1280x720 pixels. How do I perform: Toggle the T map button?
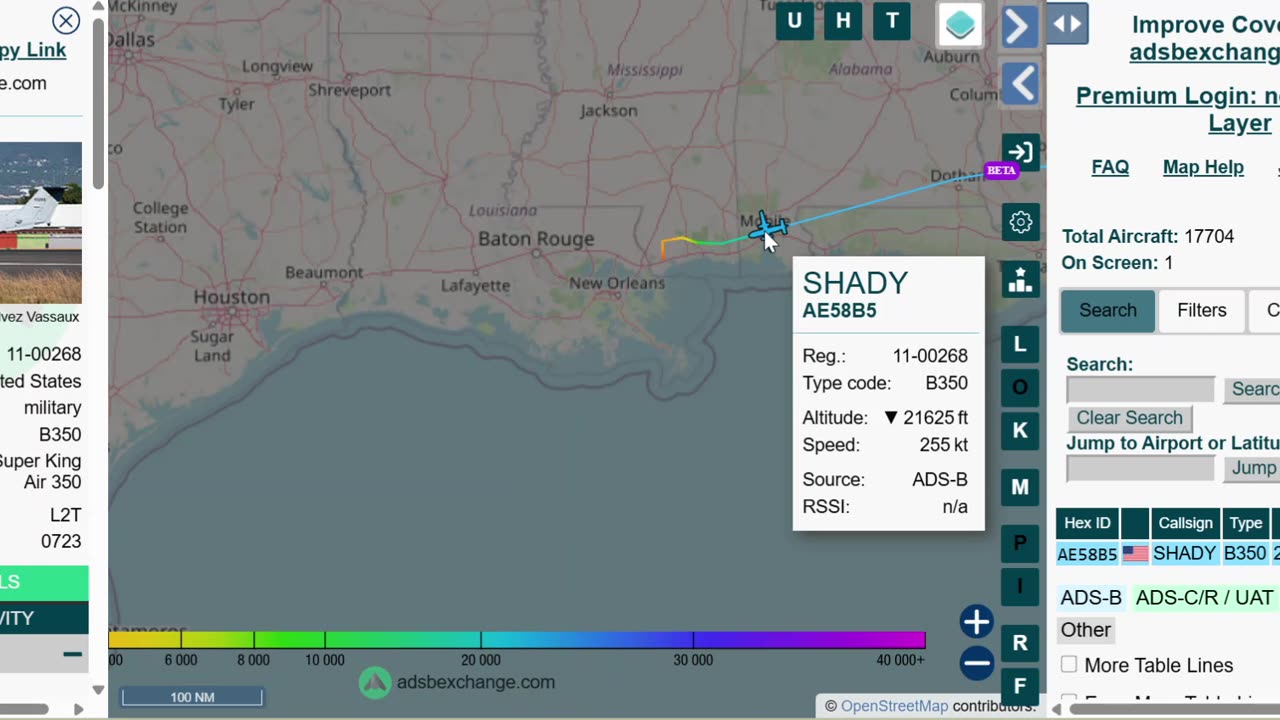[x=892, y=21]
